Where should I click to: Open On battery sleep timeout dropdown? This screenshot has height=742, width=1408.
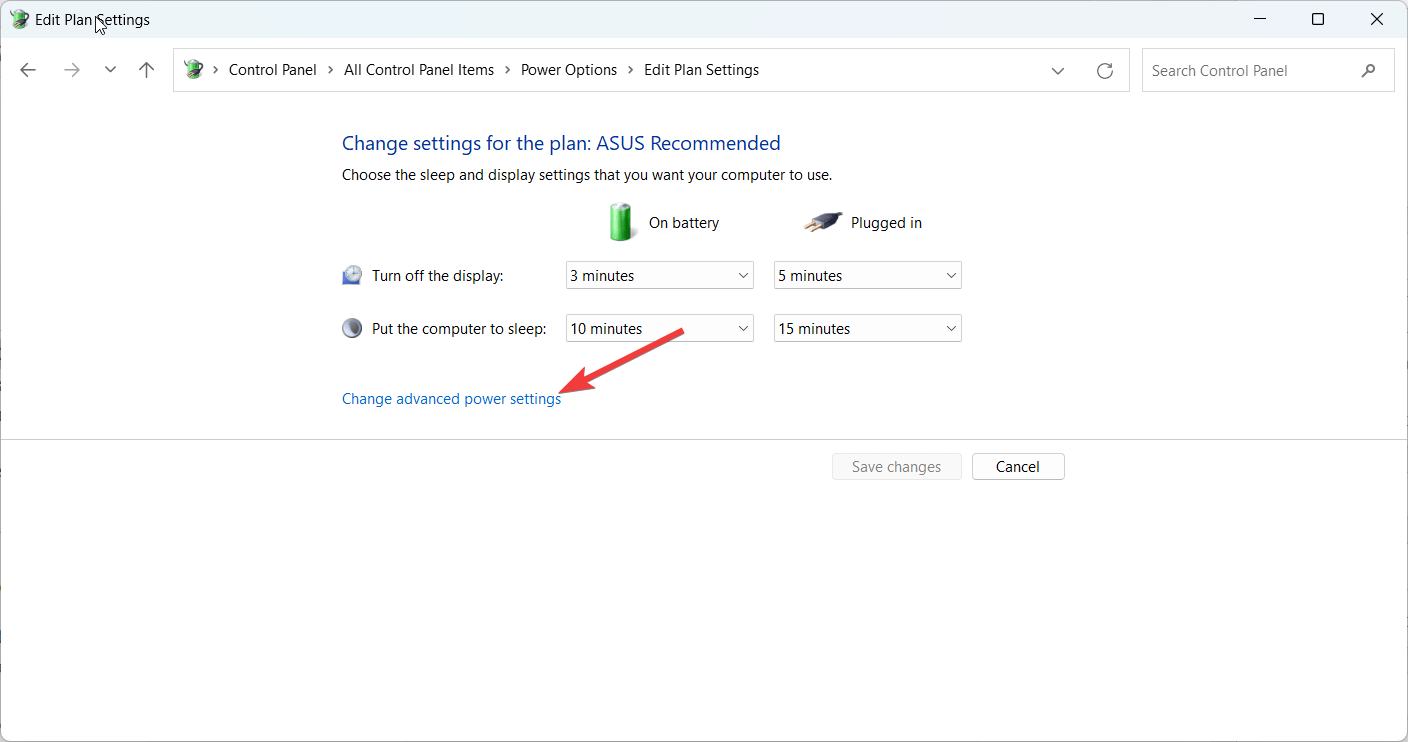coord(660,328)
